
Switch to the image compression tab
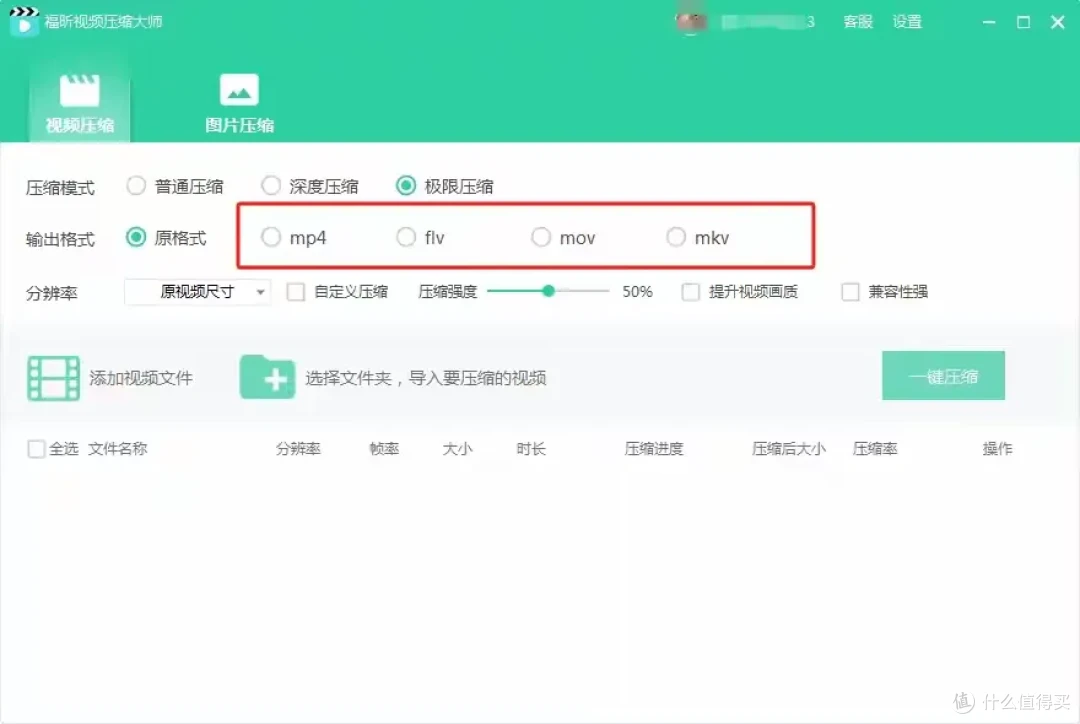[x=239, y=104]
